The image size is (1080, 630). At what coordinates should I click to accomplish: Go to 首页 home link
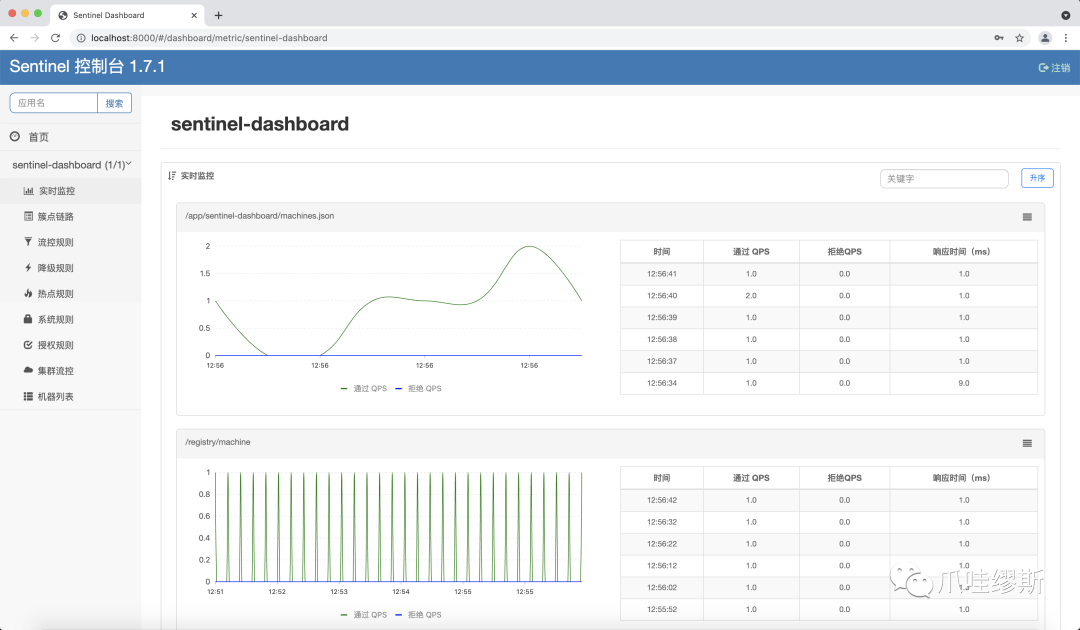70,137
